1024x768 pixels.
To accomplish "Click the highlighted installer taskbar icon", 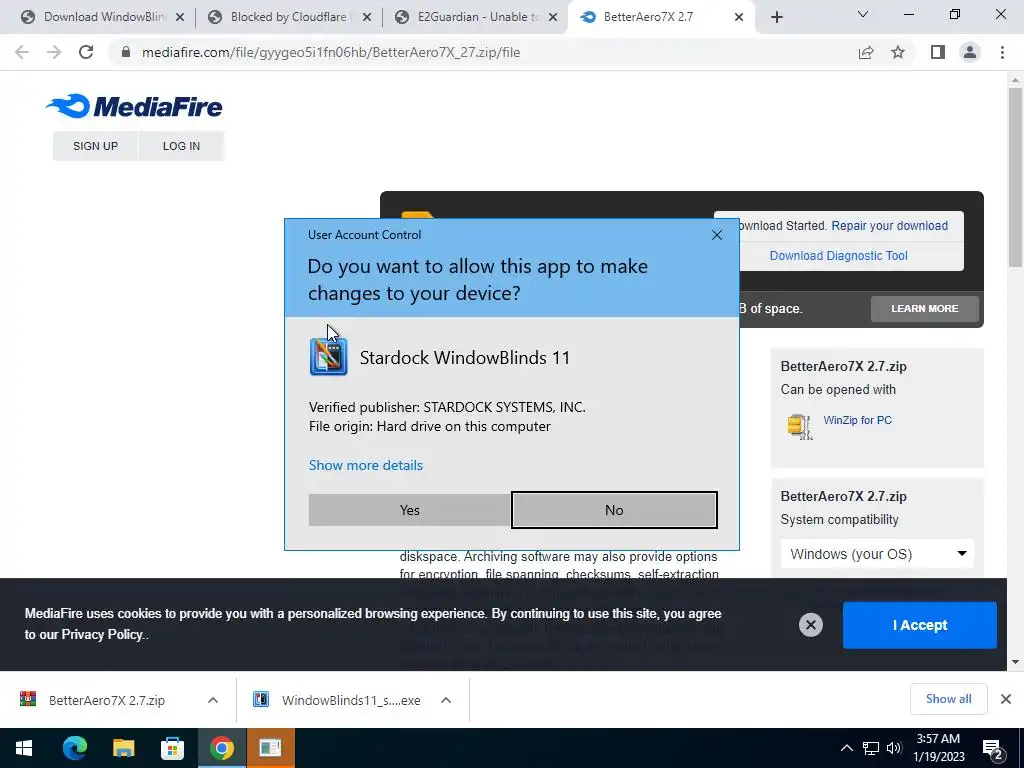I will 270,748.
